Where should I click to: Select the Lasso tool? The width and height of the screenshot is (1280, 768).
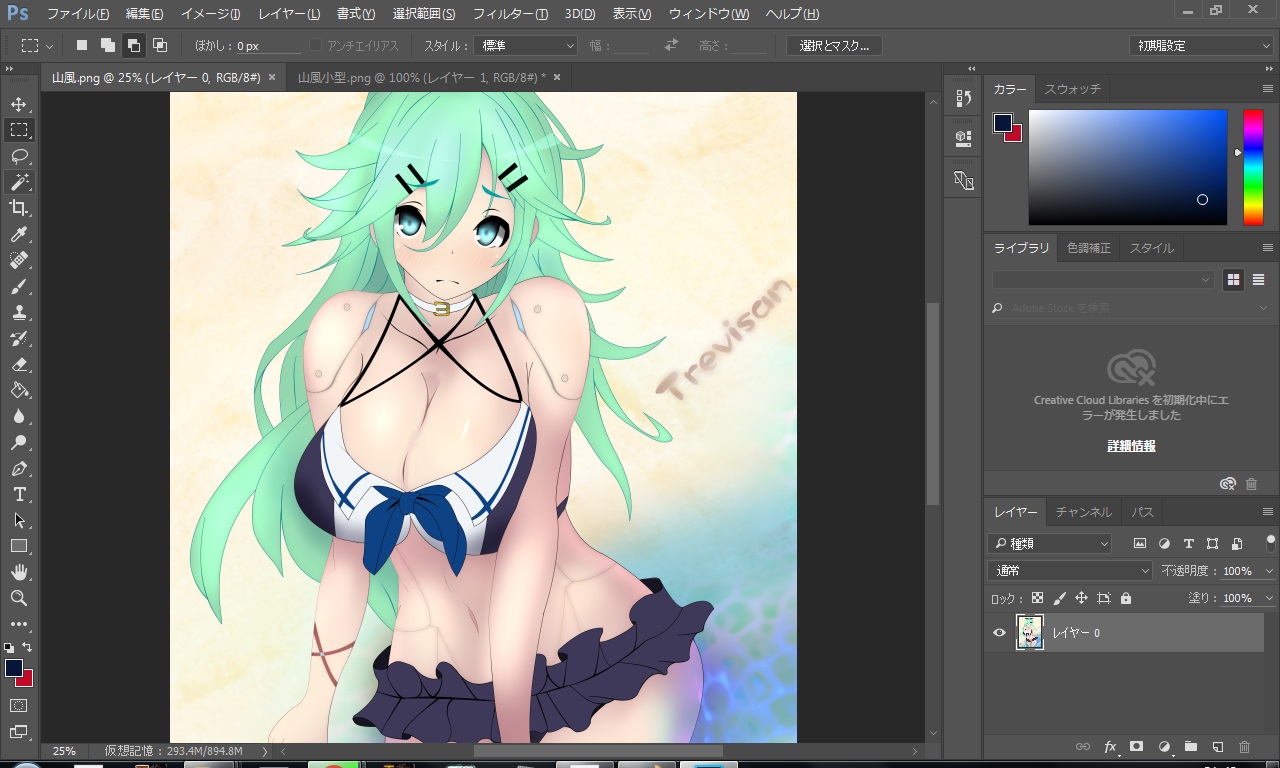(19, 156)
